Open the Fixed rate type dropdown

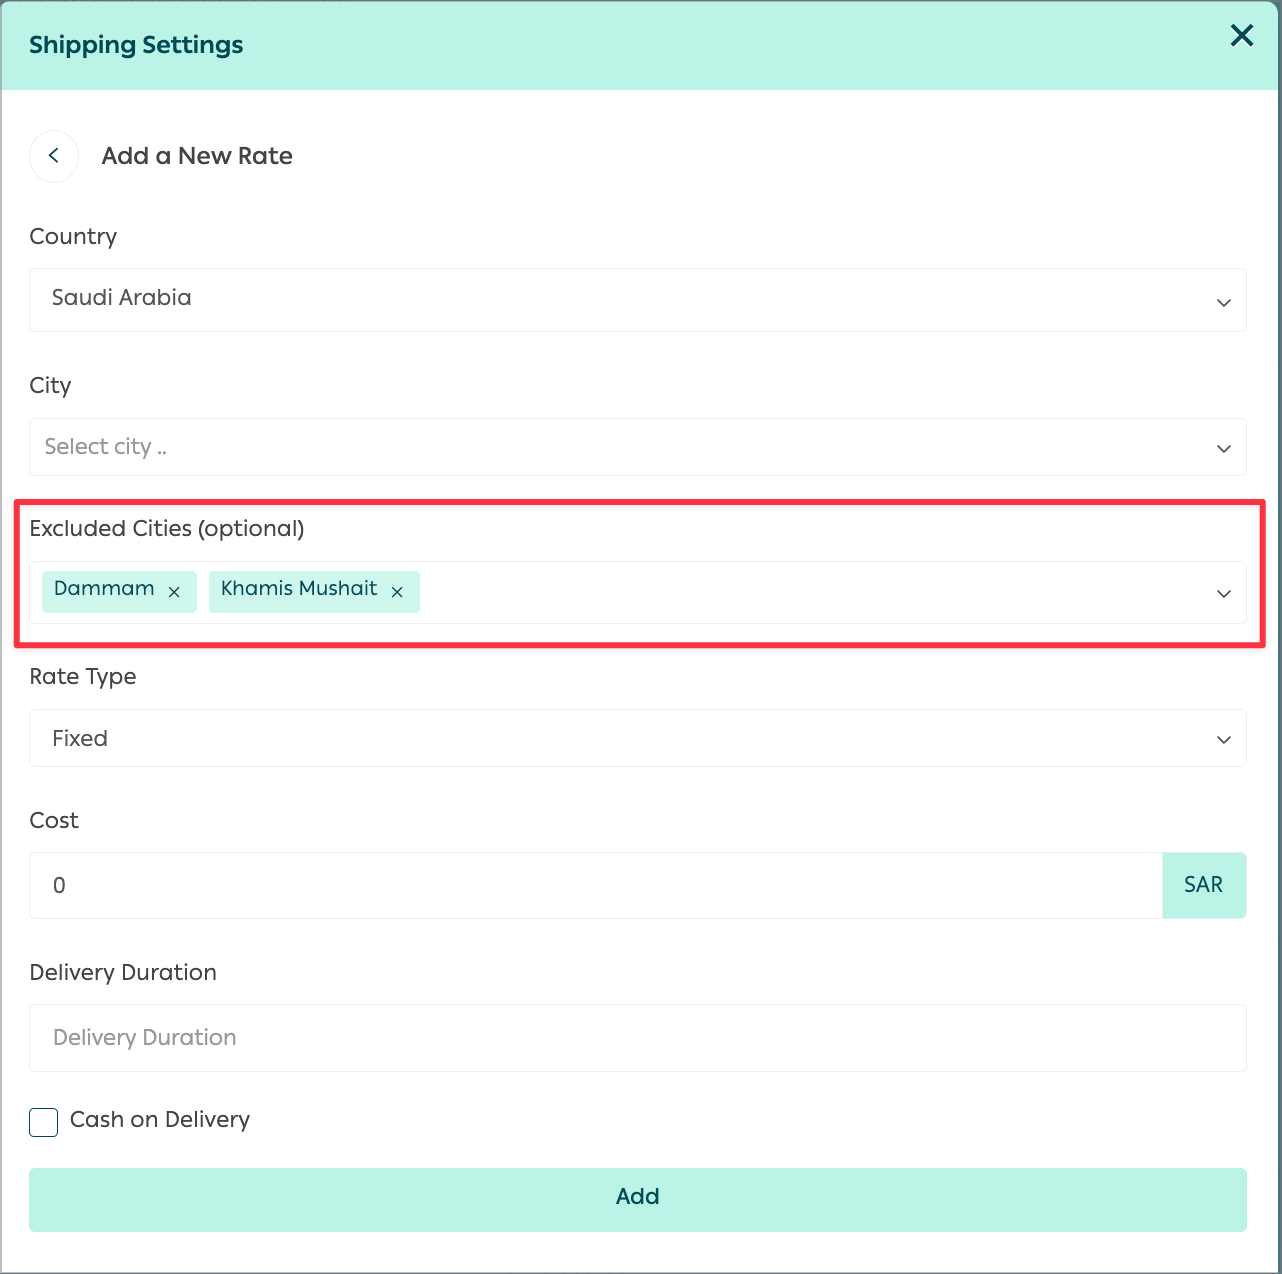(638, 738)
